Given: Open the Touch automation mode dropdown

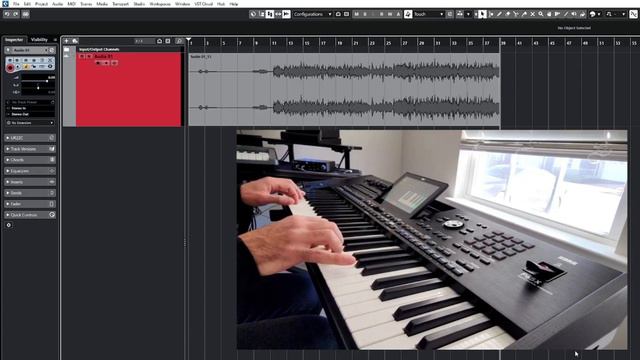Looking at the screenshot, I should [x=429, y=14].
